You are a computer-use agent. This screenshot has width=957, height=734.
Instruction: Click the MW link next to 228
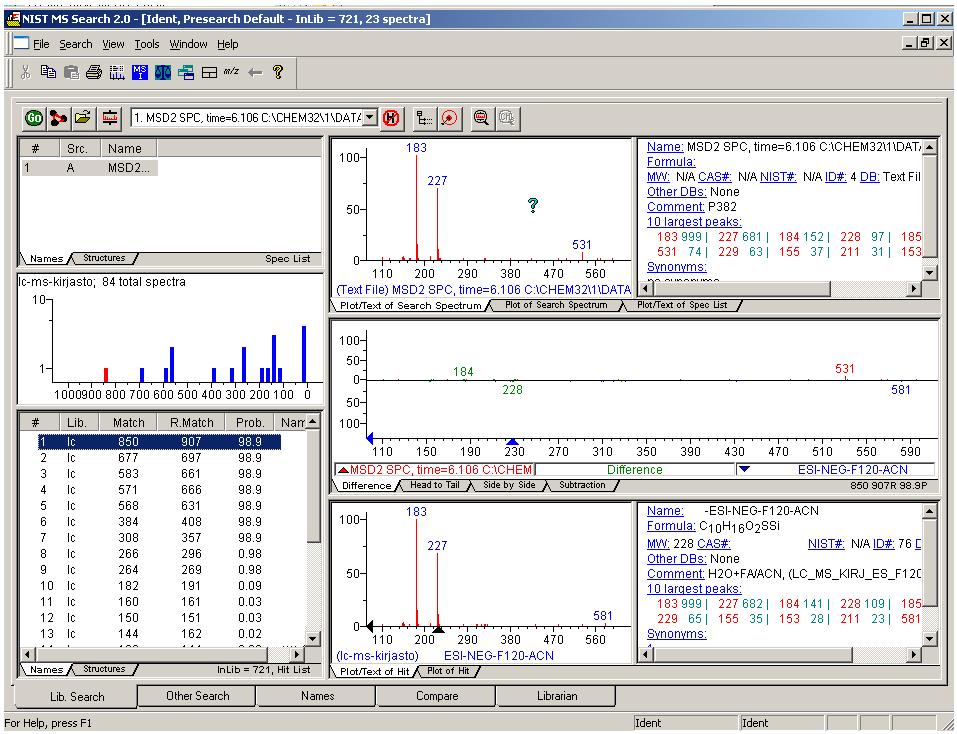(658, 544)
